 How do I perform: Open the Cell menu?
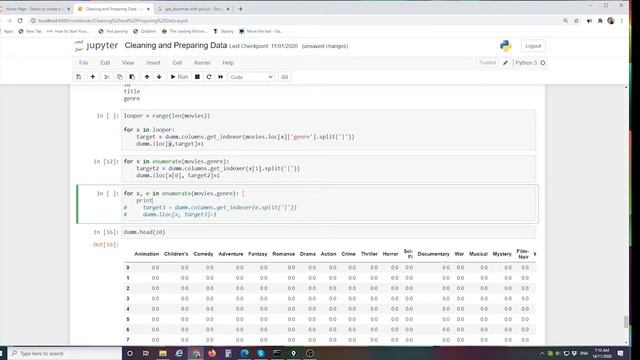click(177, 62)
